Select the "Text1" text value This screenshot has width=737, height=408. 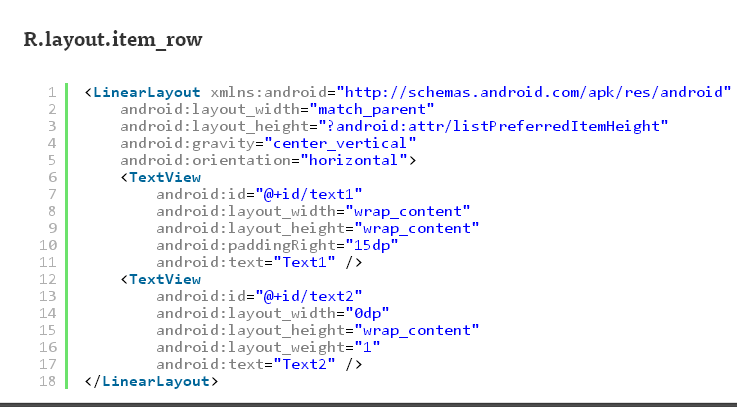(305, 262)
